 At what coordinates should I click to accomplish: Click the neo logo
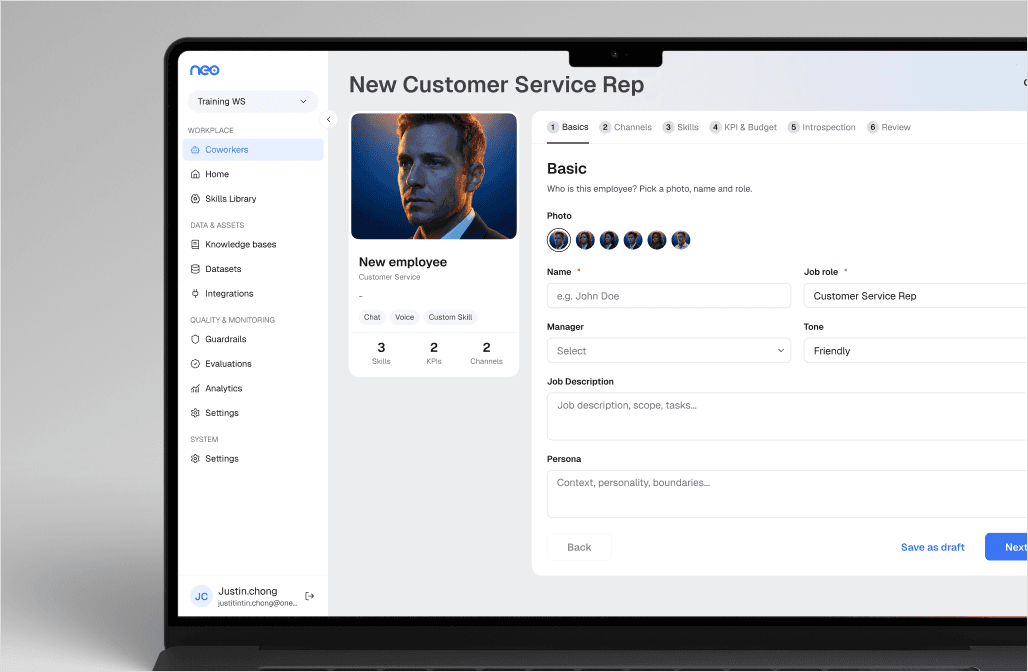click(x=205, y=70)
